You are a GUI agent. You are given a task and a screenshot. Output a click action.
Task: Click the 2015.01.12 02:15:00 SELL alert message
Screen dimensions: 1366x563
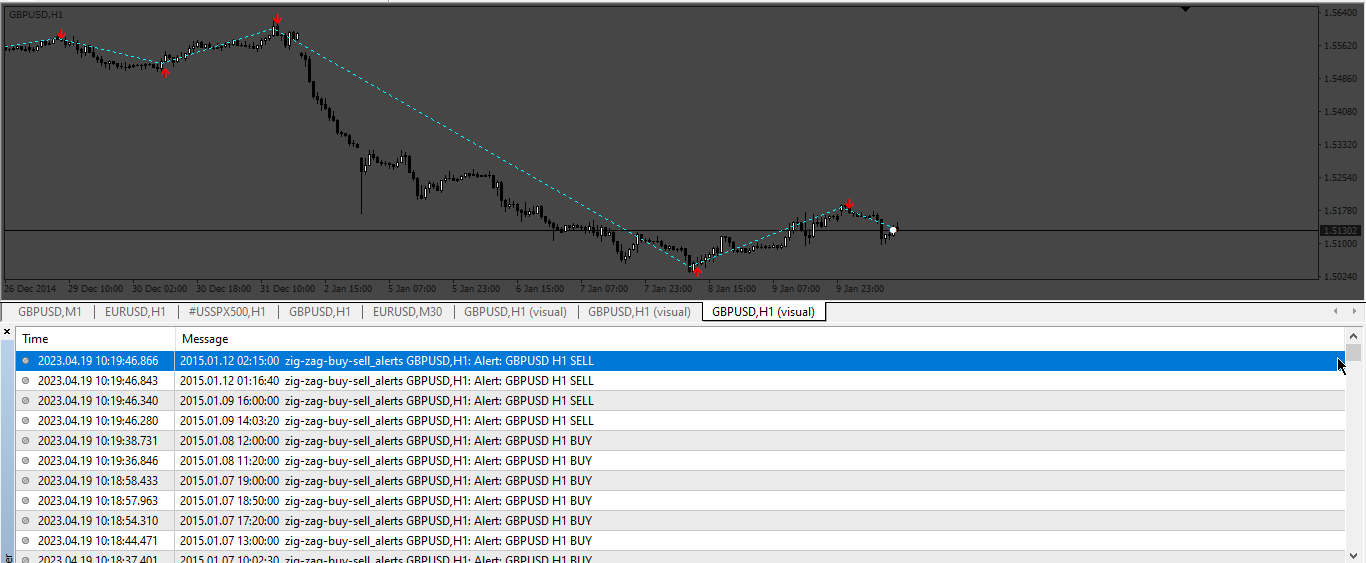point(387,361)
